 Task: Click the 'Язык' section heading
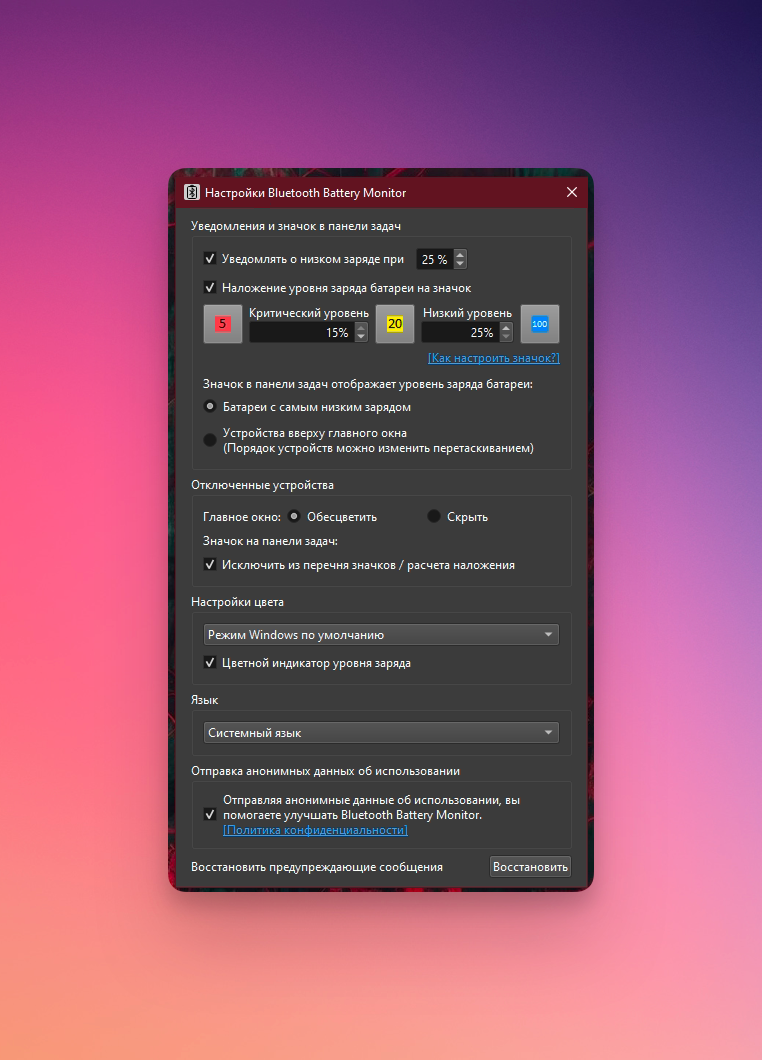[204, 700]
